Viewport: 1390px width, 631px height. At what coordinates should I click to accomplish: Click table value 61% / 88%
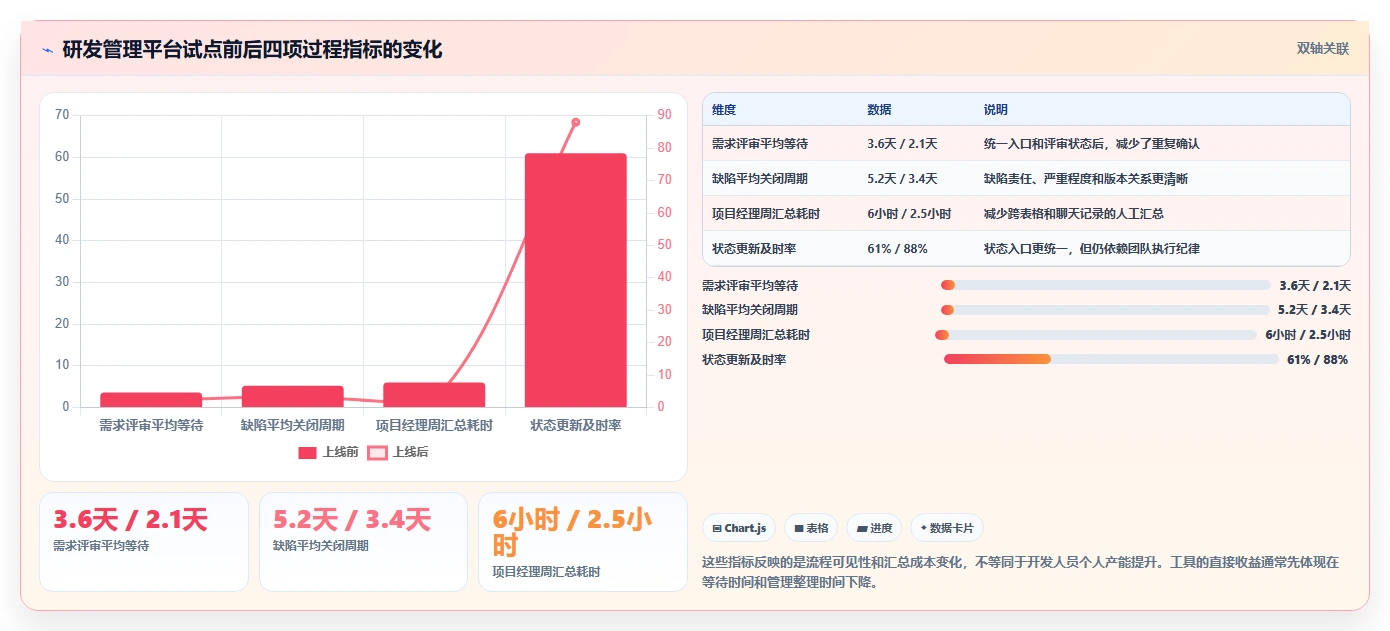[897, 249]
